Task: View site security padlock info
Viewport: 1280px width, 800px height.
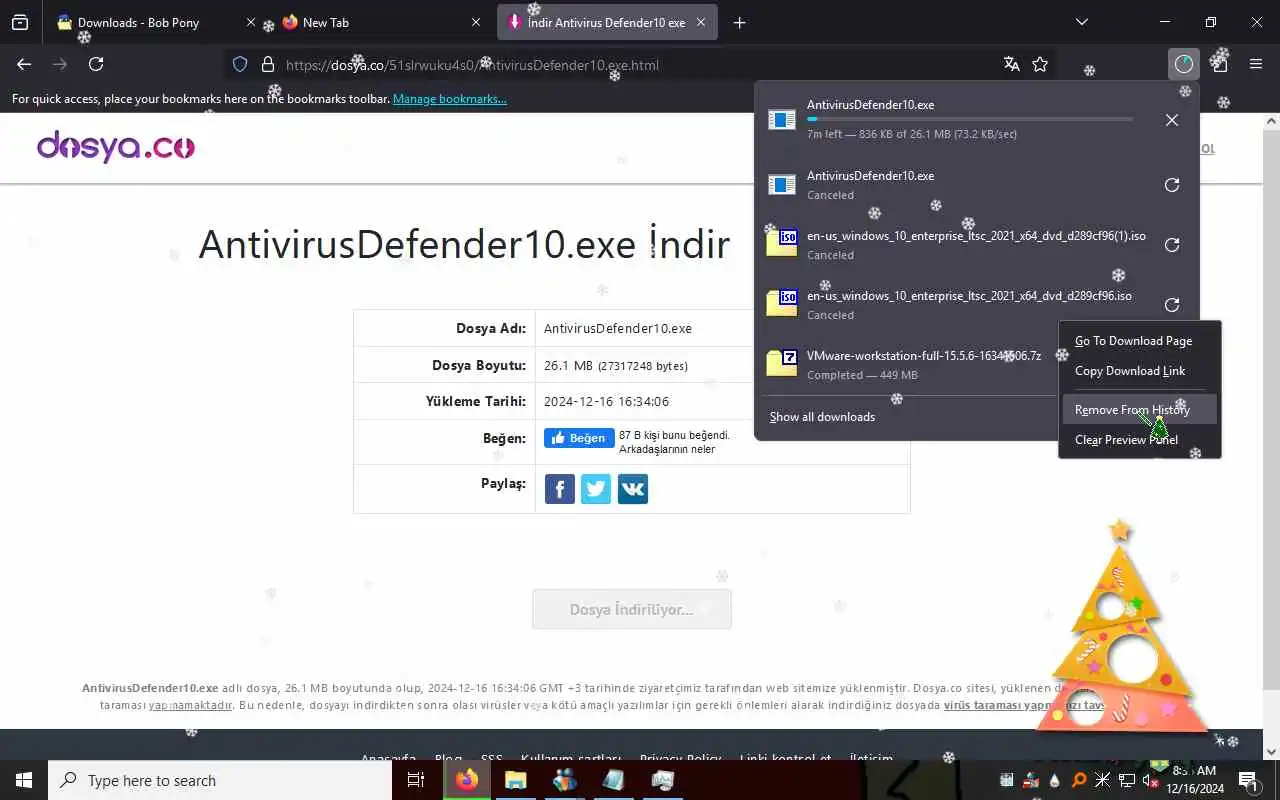Action: point(268,64)
